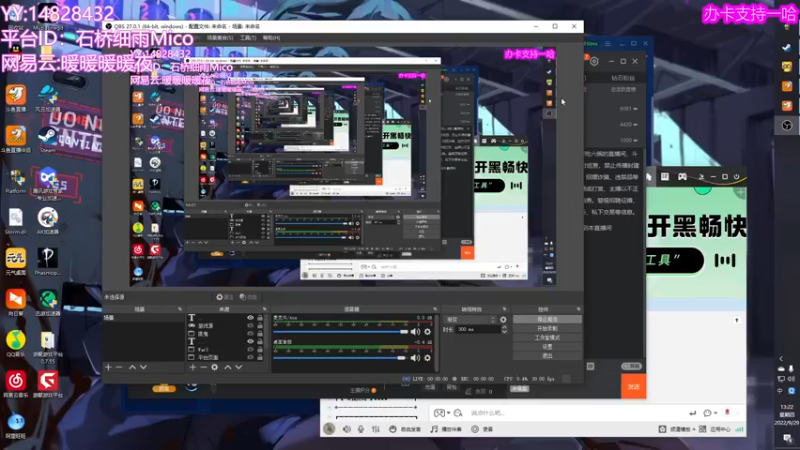Click the hexagon settings icon in the Douyu window
This screenshot has height=450, width=800.
point(594,61)
